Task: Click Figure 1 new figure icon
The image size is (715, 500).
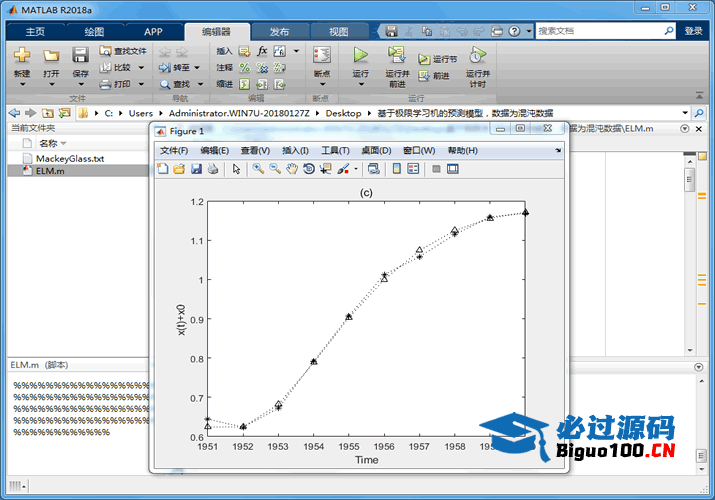Action: tap(162, 169)
